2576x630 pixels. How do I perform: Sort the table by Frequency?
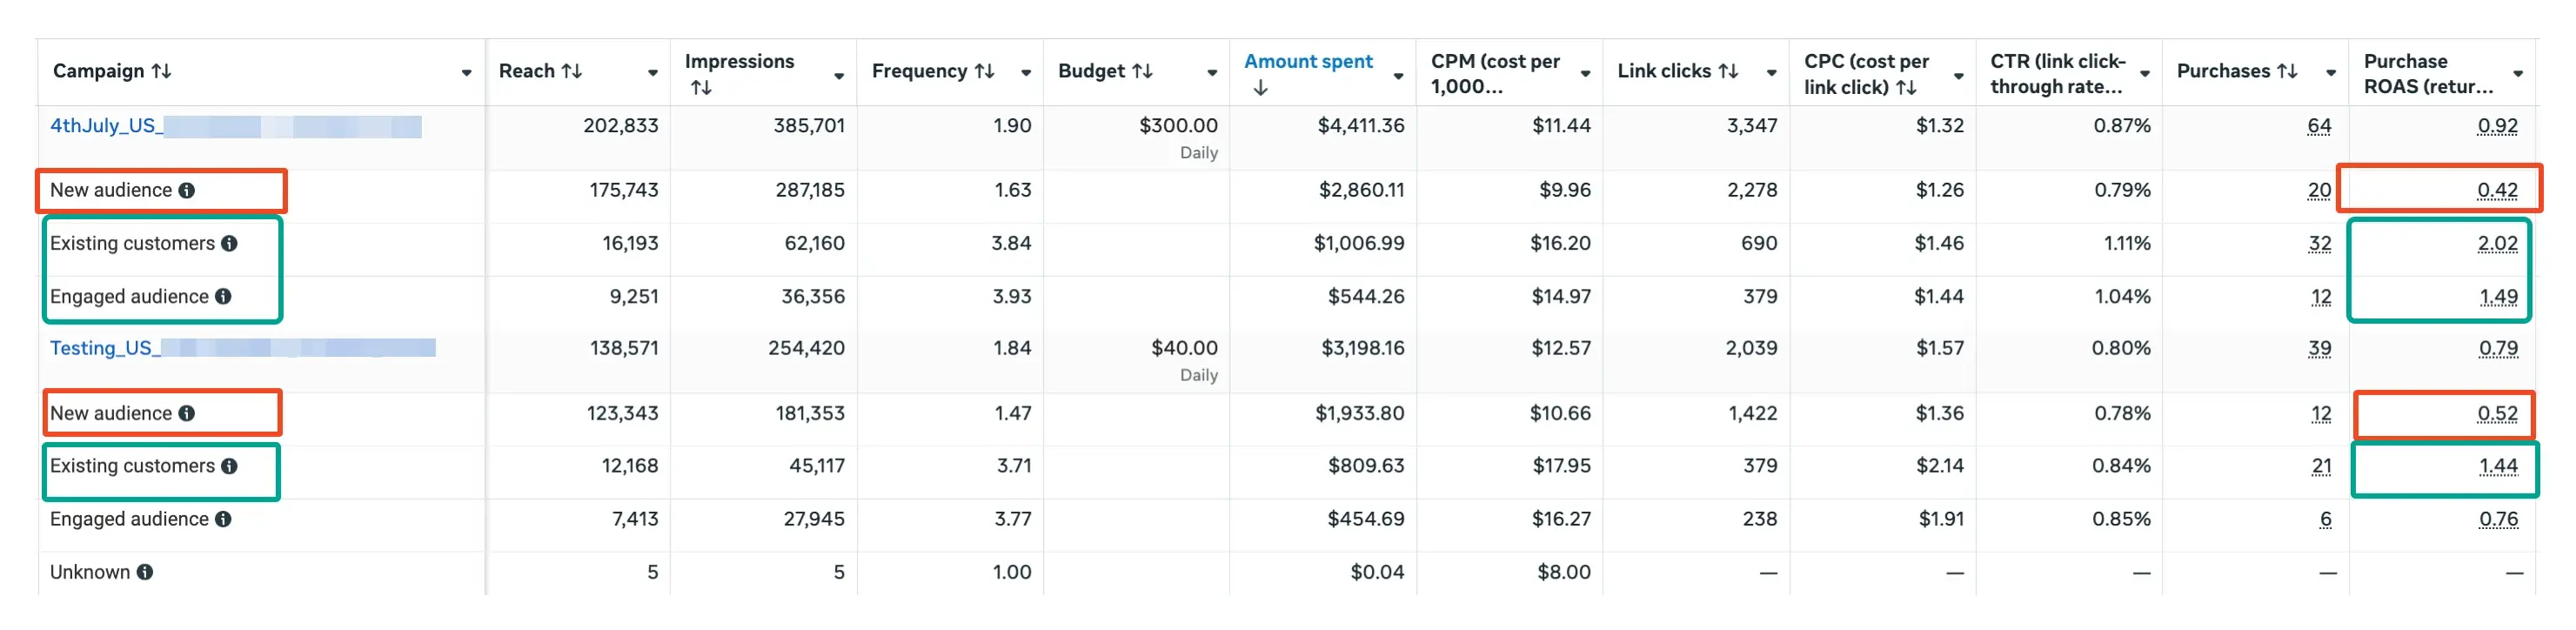983,71
